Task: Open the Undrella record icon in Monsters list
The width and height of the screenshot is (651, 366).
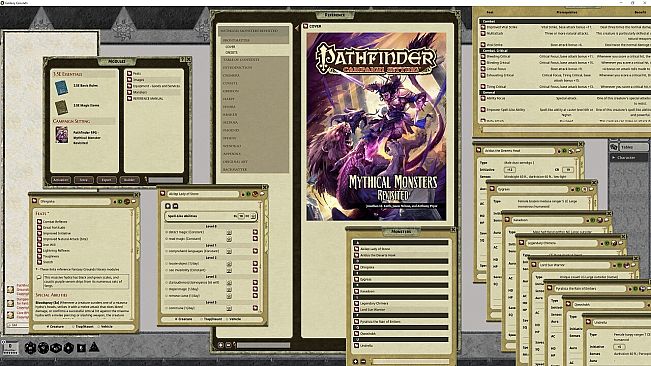Action: 356,345
